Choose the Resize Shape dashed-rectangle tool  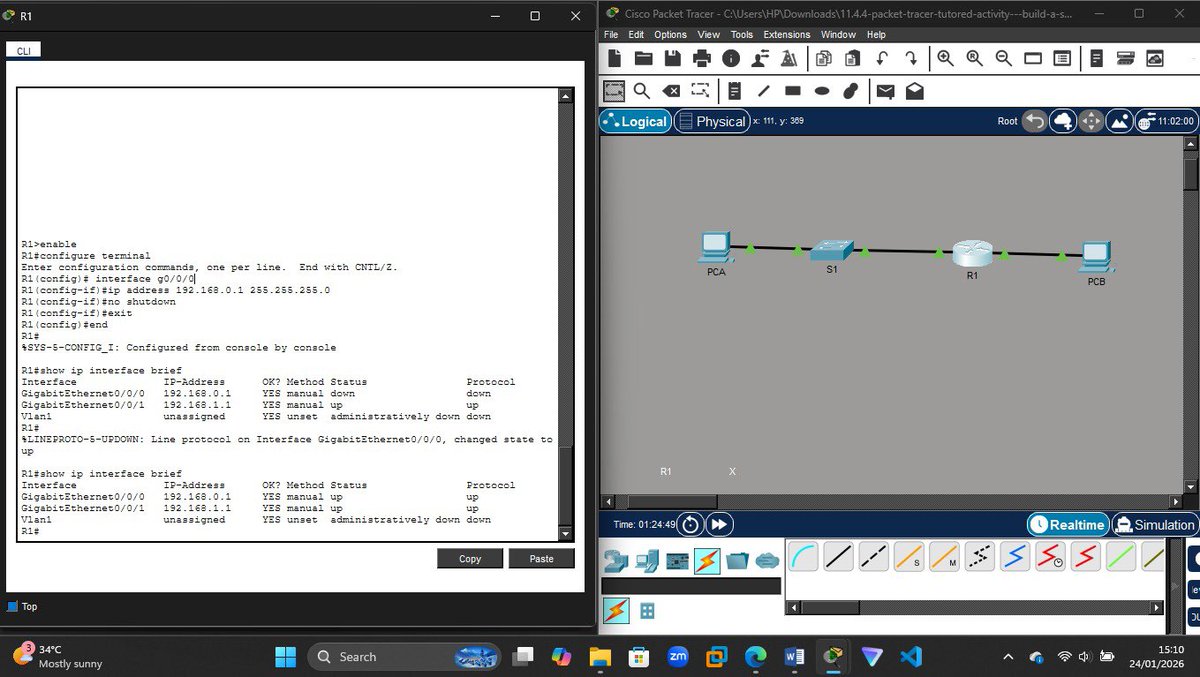(701, 91)
